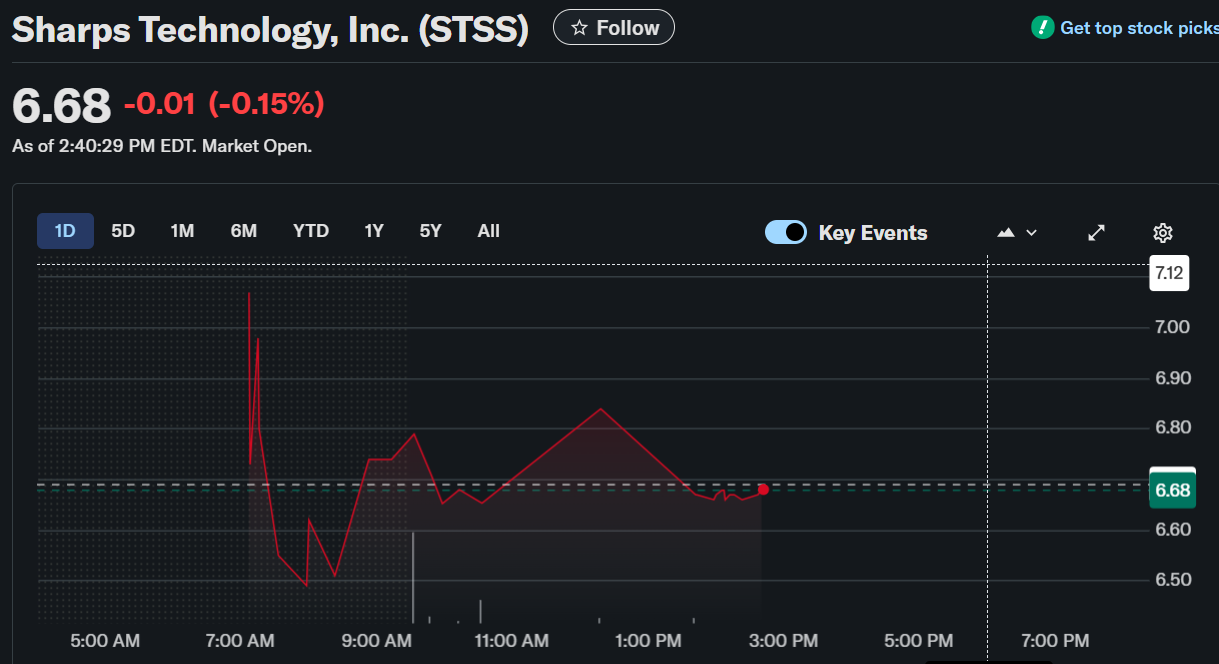The height and width of the screenshot is (664, 1219).
Task: Select the 1M time range
Action: pyautogui.click(x=182, y=231)
